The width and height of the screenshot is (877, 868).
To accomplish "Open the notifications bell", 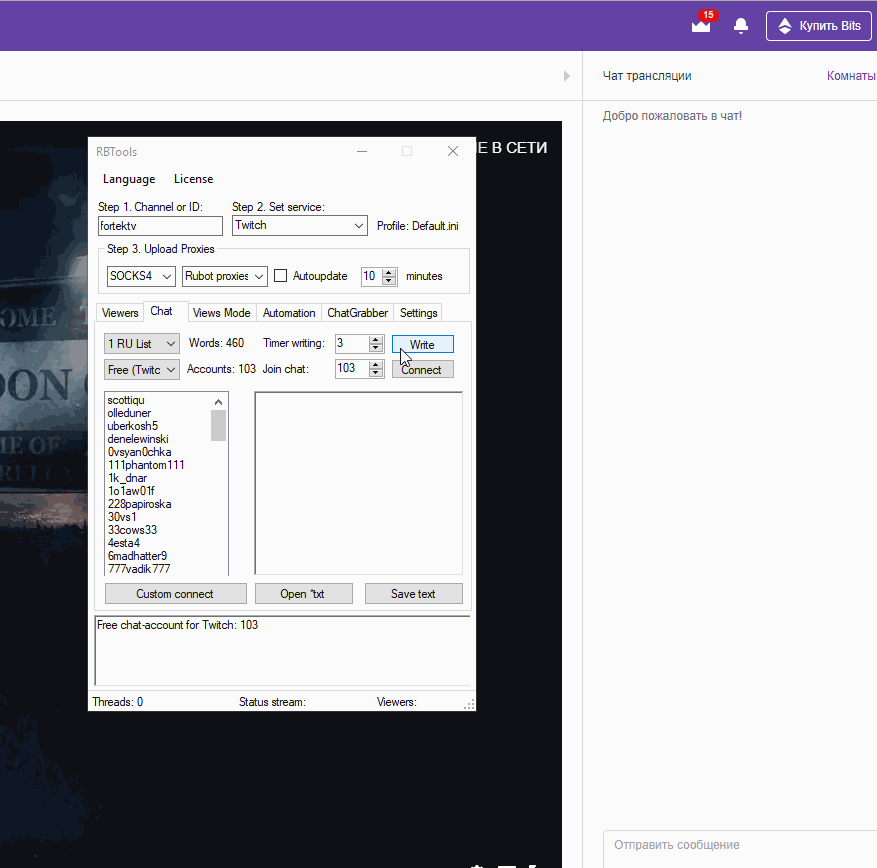I will pyautogui.click(x=741, y=26).
